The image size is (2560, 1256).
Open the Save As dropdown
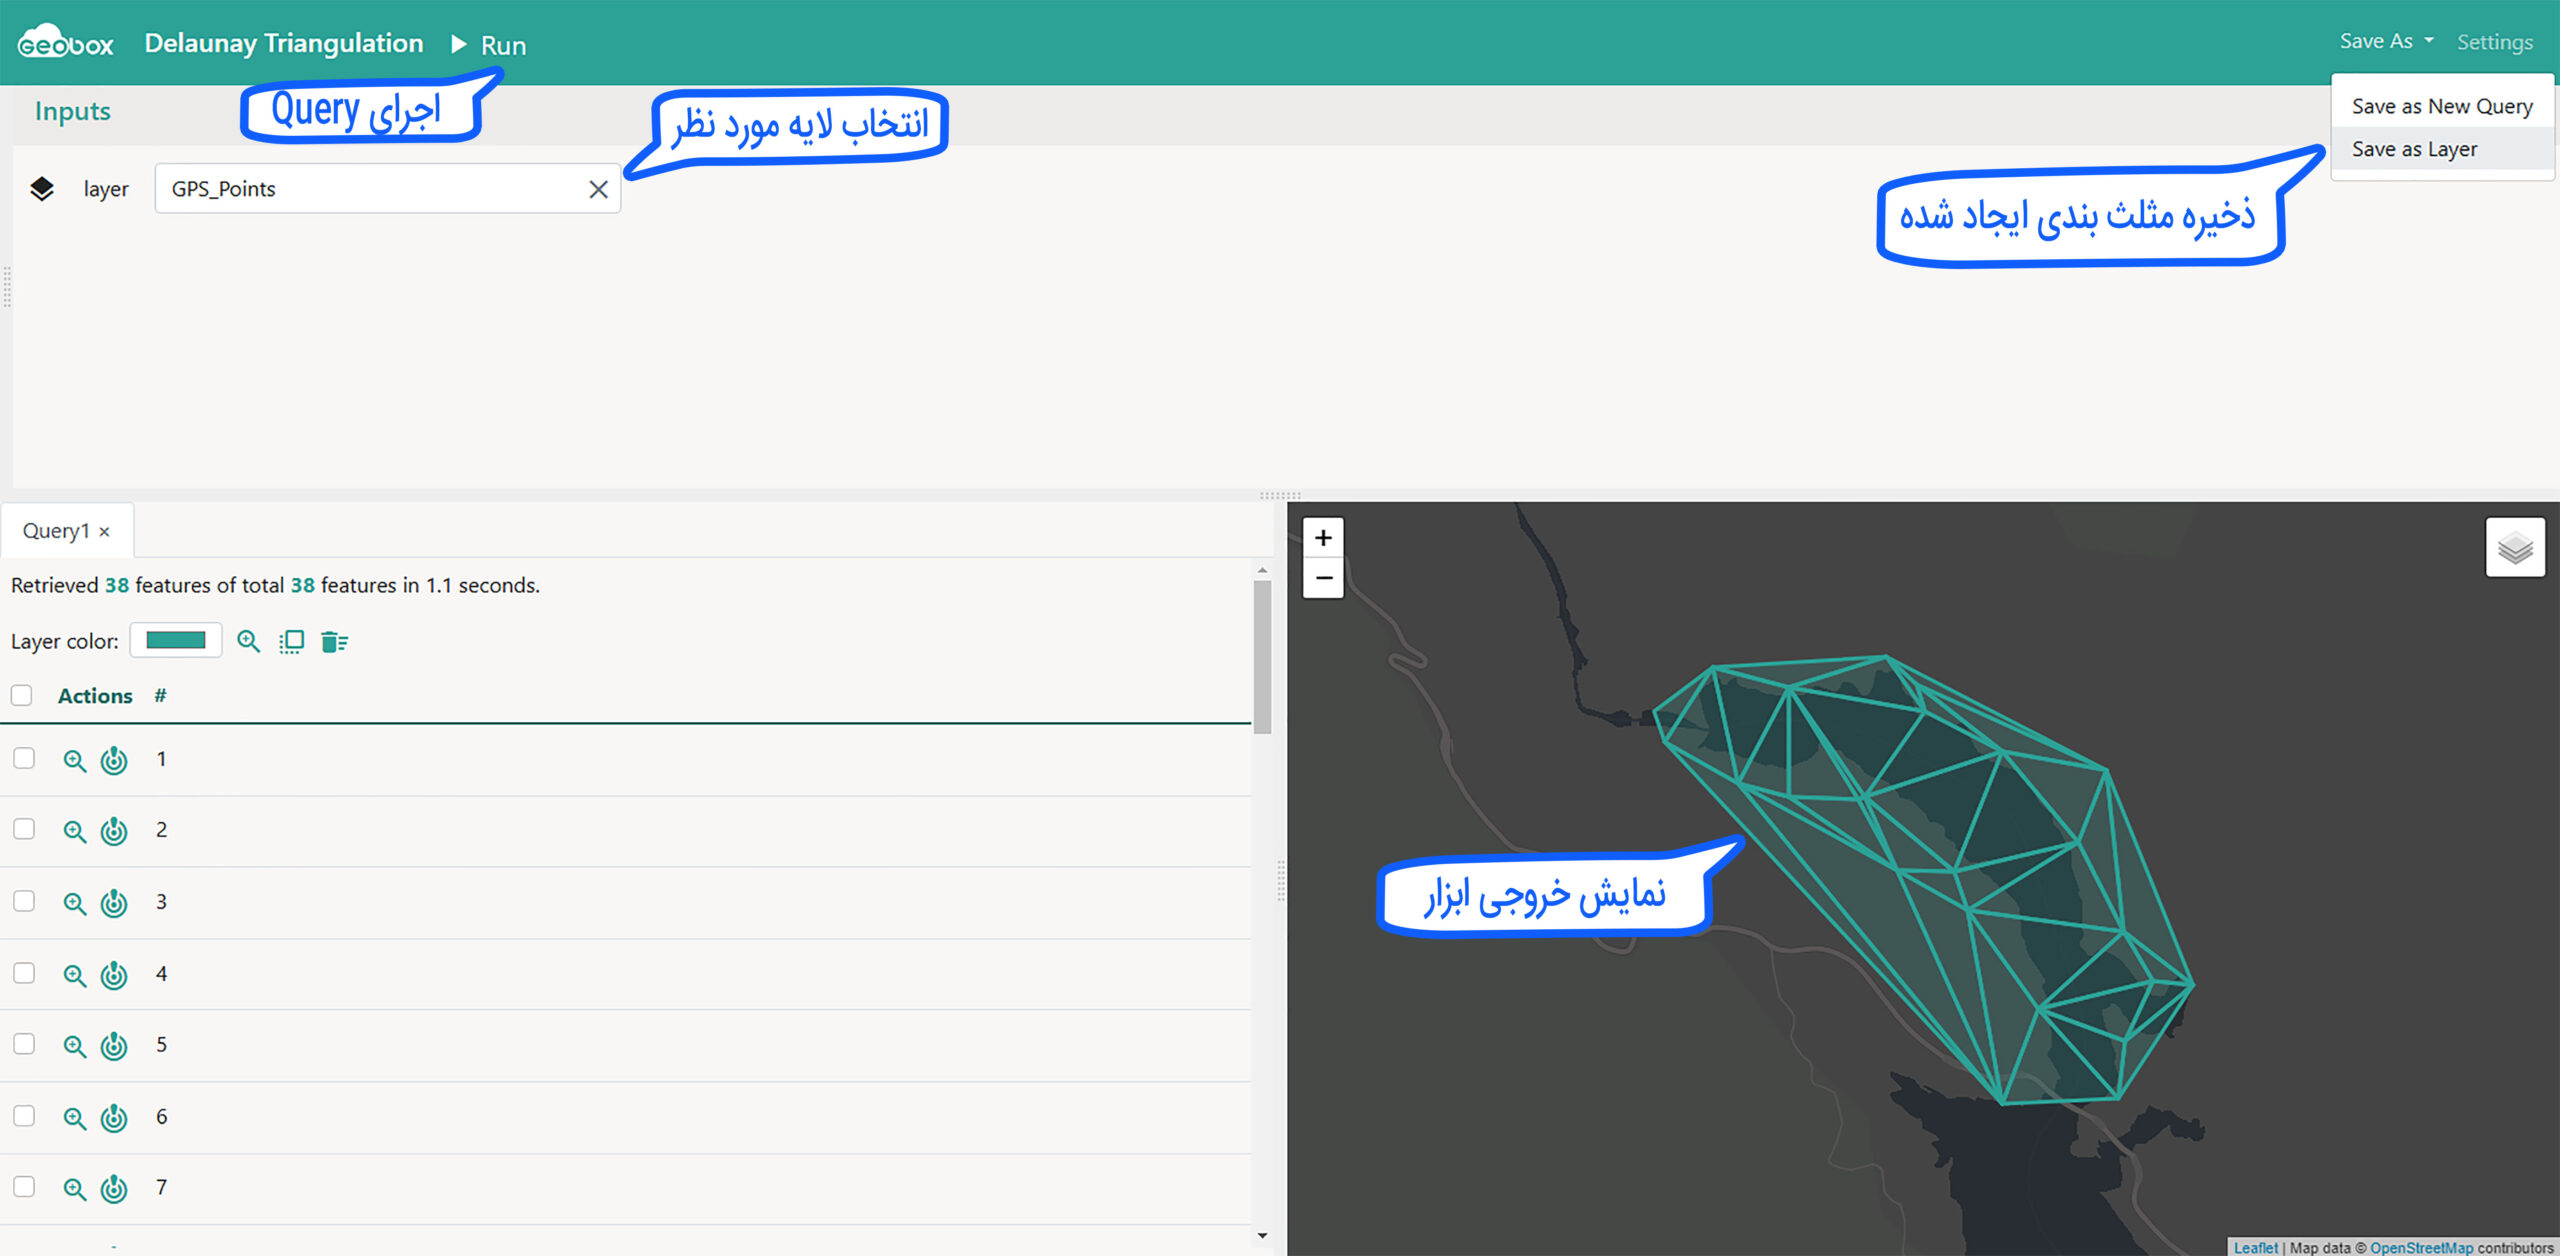coord(2385,41)
